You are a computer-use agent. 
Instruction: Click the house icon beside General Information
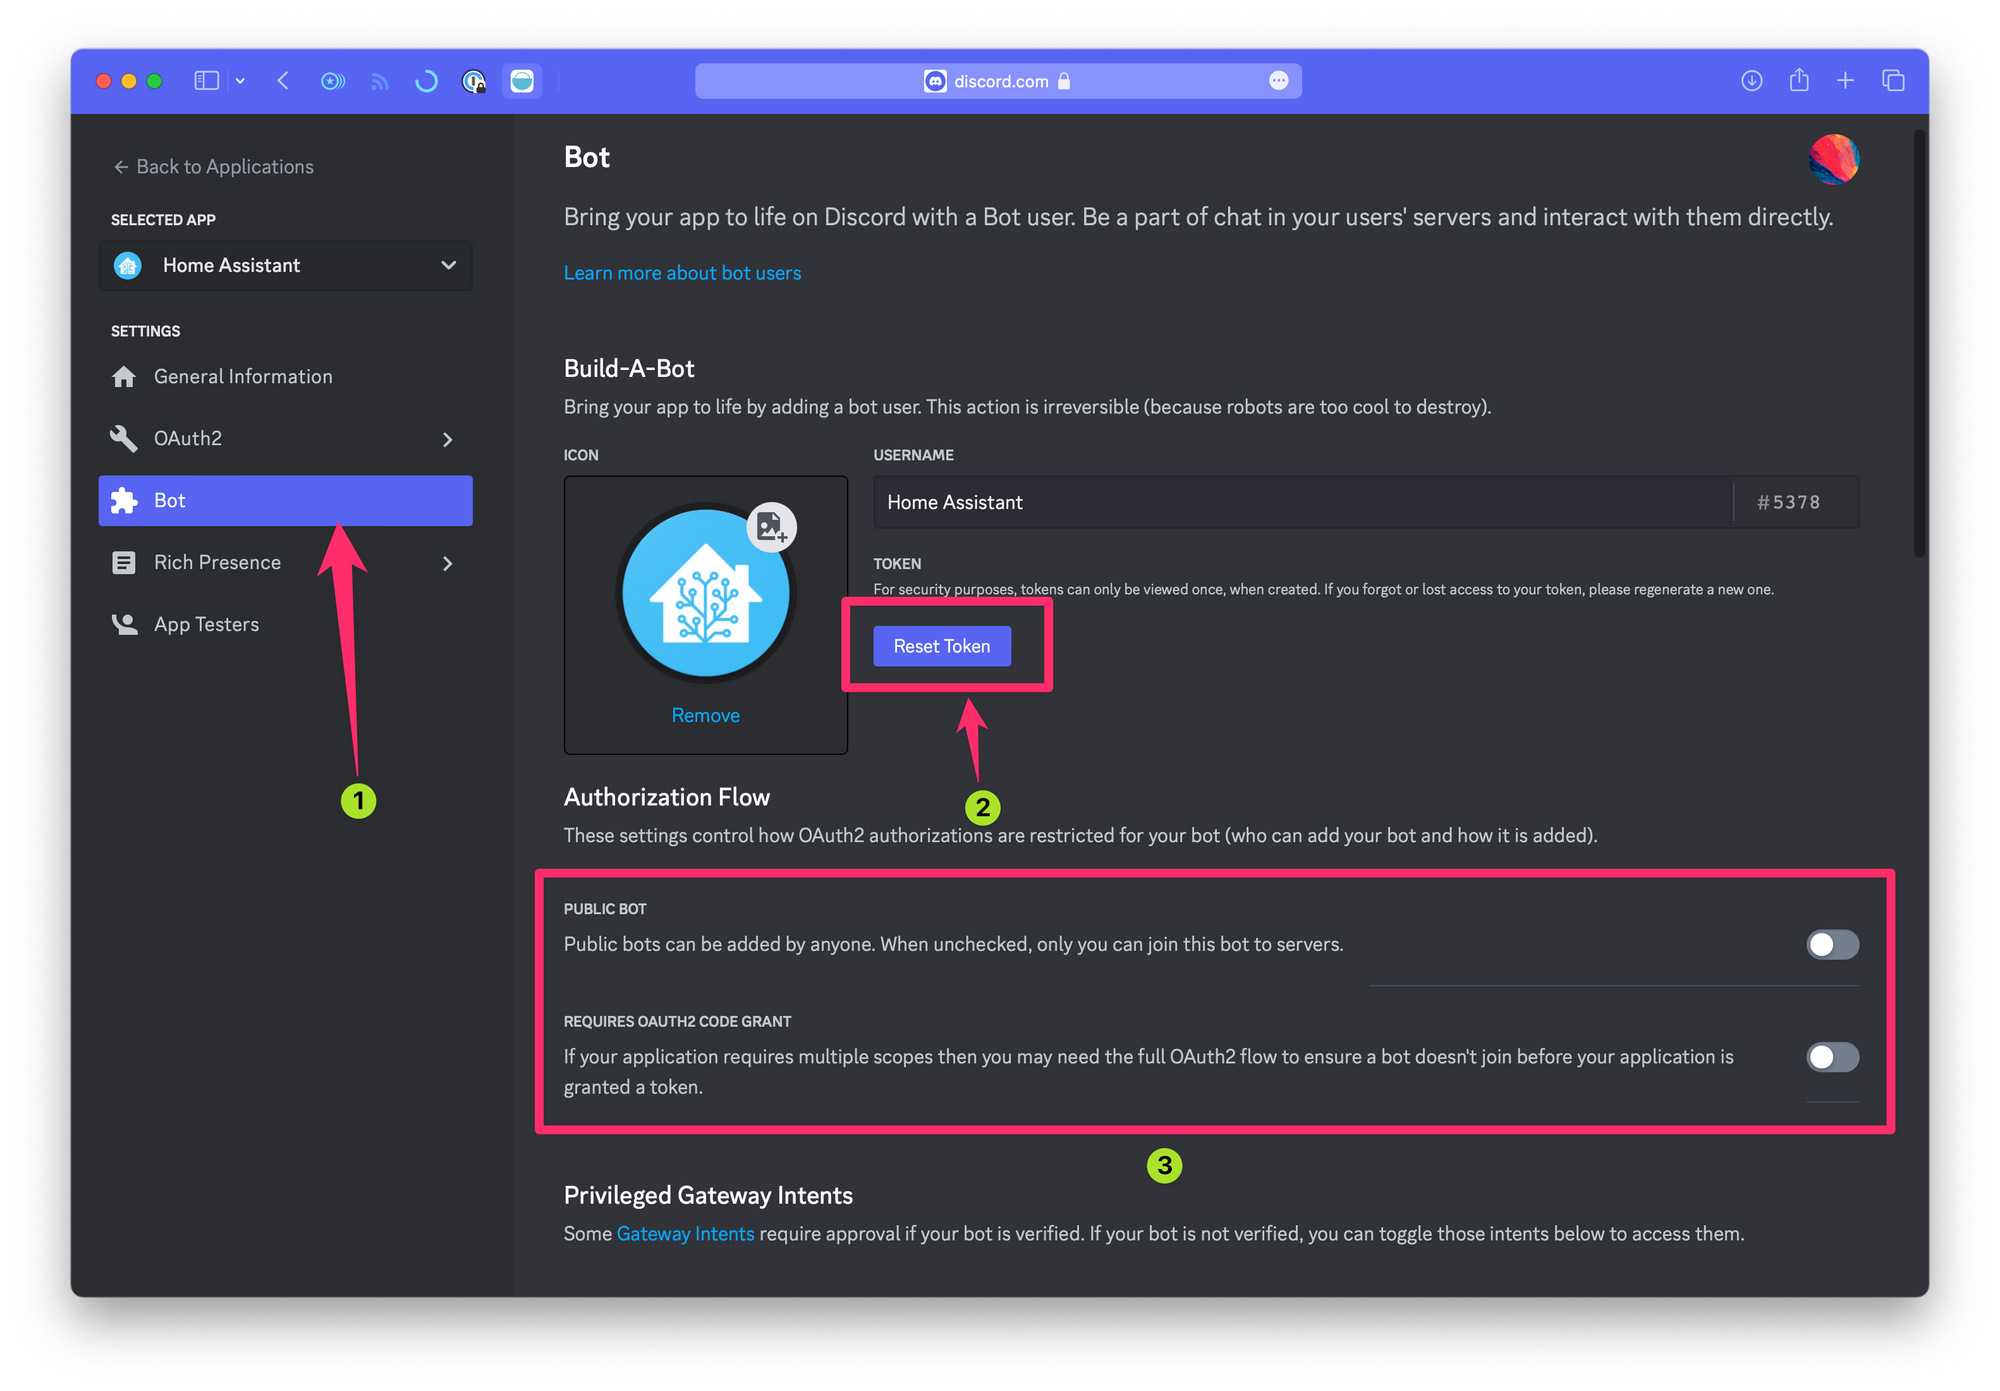pyautogui.click(x=124, y=377)
